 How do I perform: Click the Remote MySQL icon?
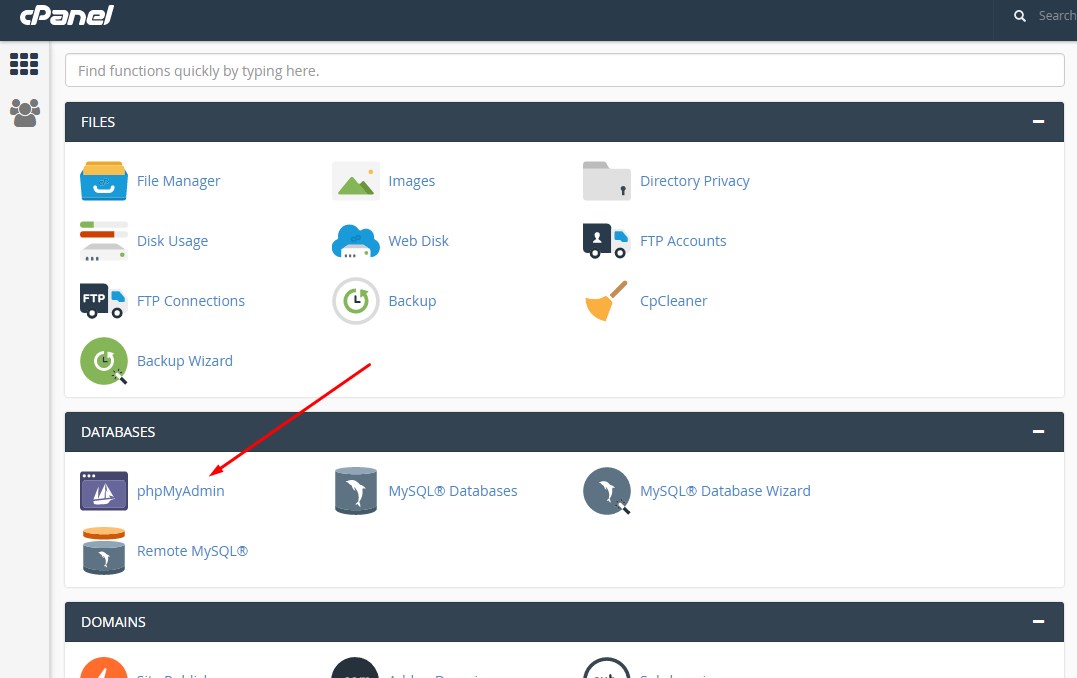click(104, 551)
